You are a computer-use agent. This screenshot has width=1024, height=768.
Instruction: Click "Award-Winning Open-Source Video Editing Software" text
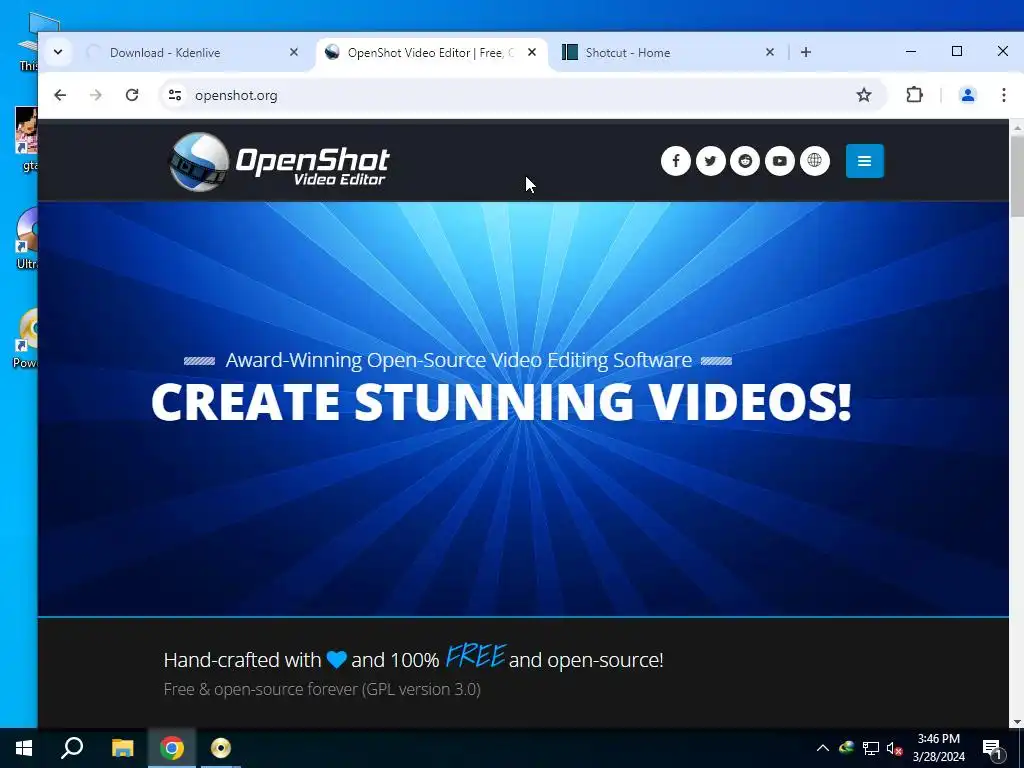click(458, 360)
